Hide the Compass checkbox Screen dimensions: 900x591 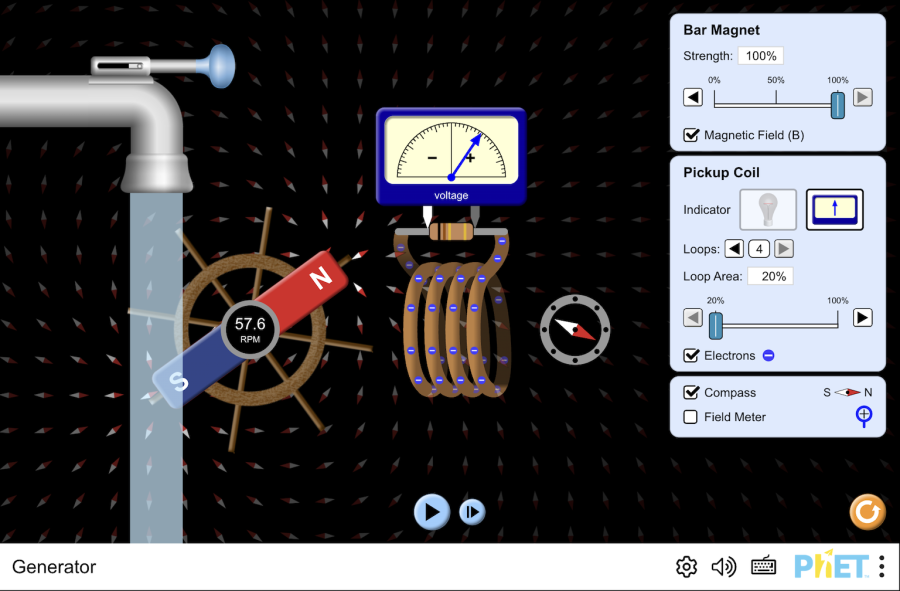691,393
